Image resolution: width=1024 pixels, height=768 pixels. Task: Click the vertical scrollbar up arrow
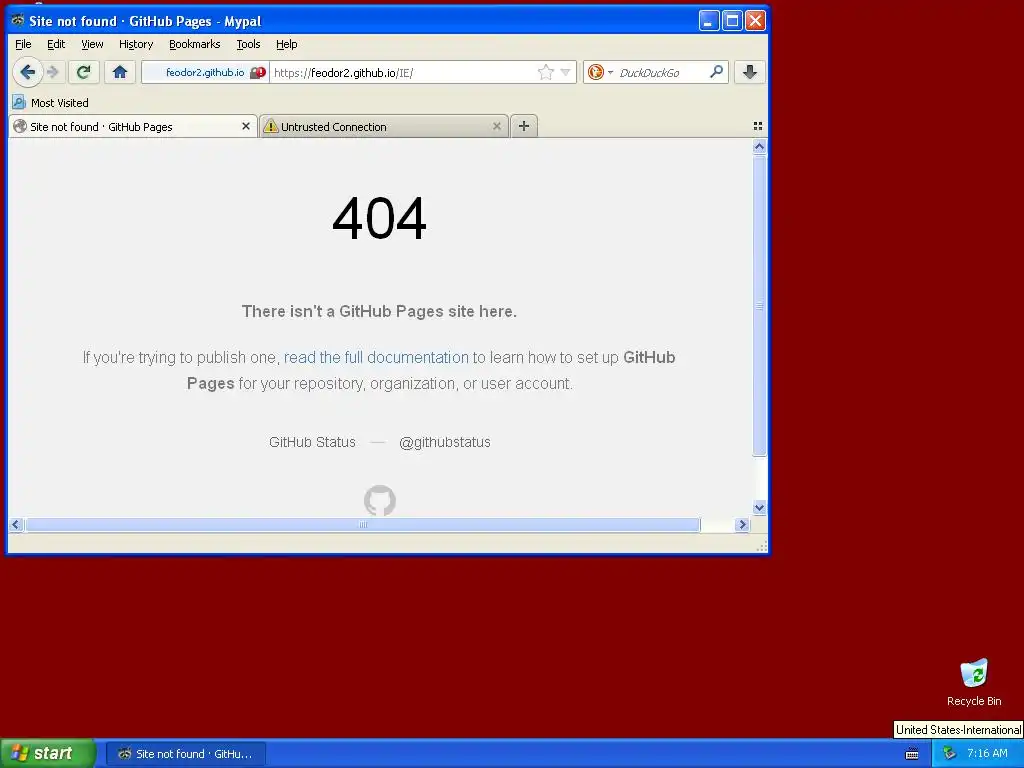(x=759, y=147)
